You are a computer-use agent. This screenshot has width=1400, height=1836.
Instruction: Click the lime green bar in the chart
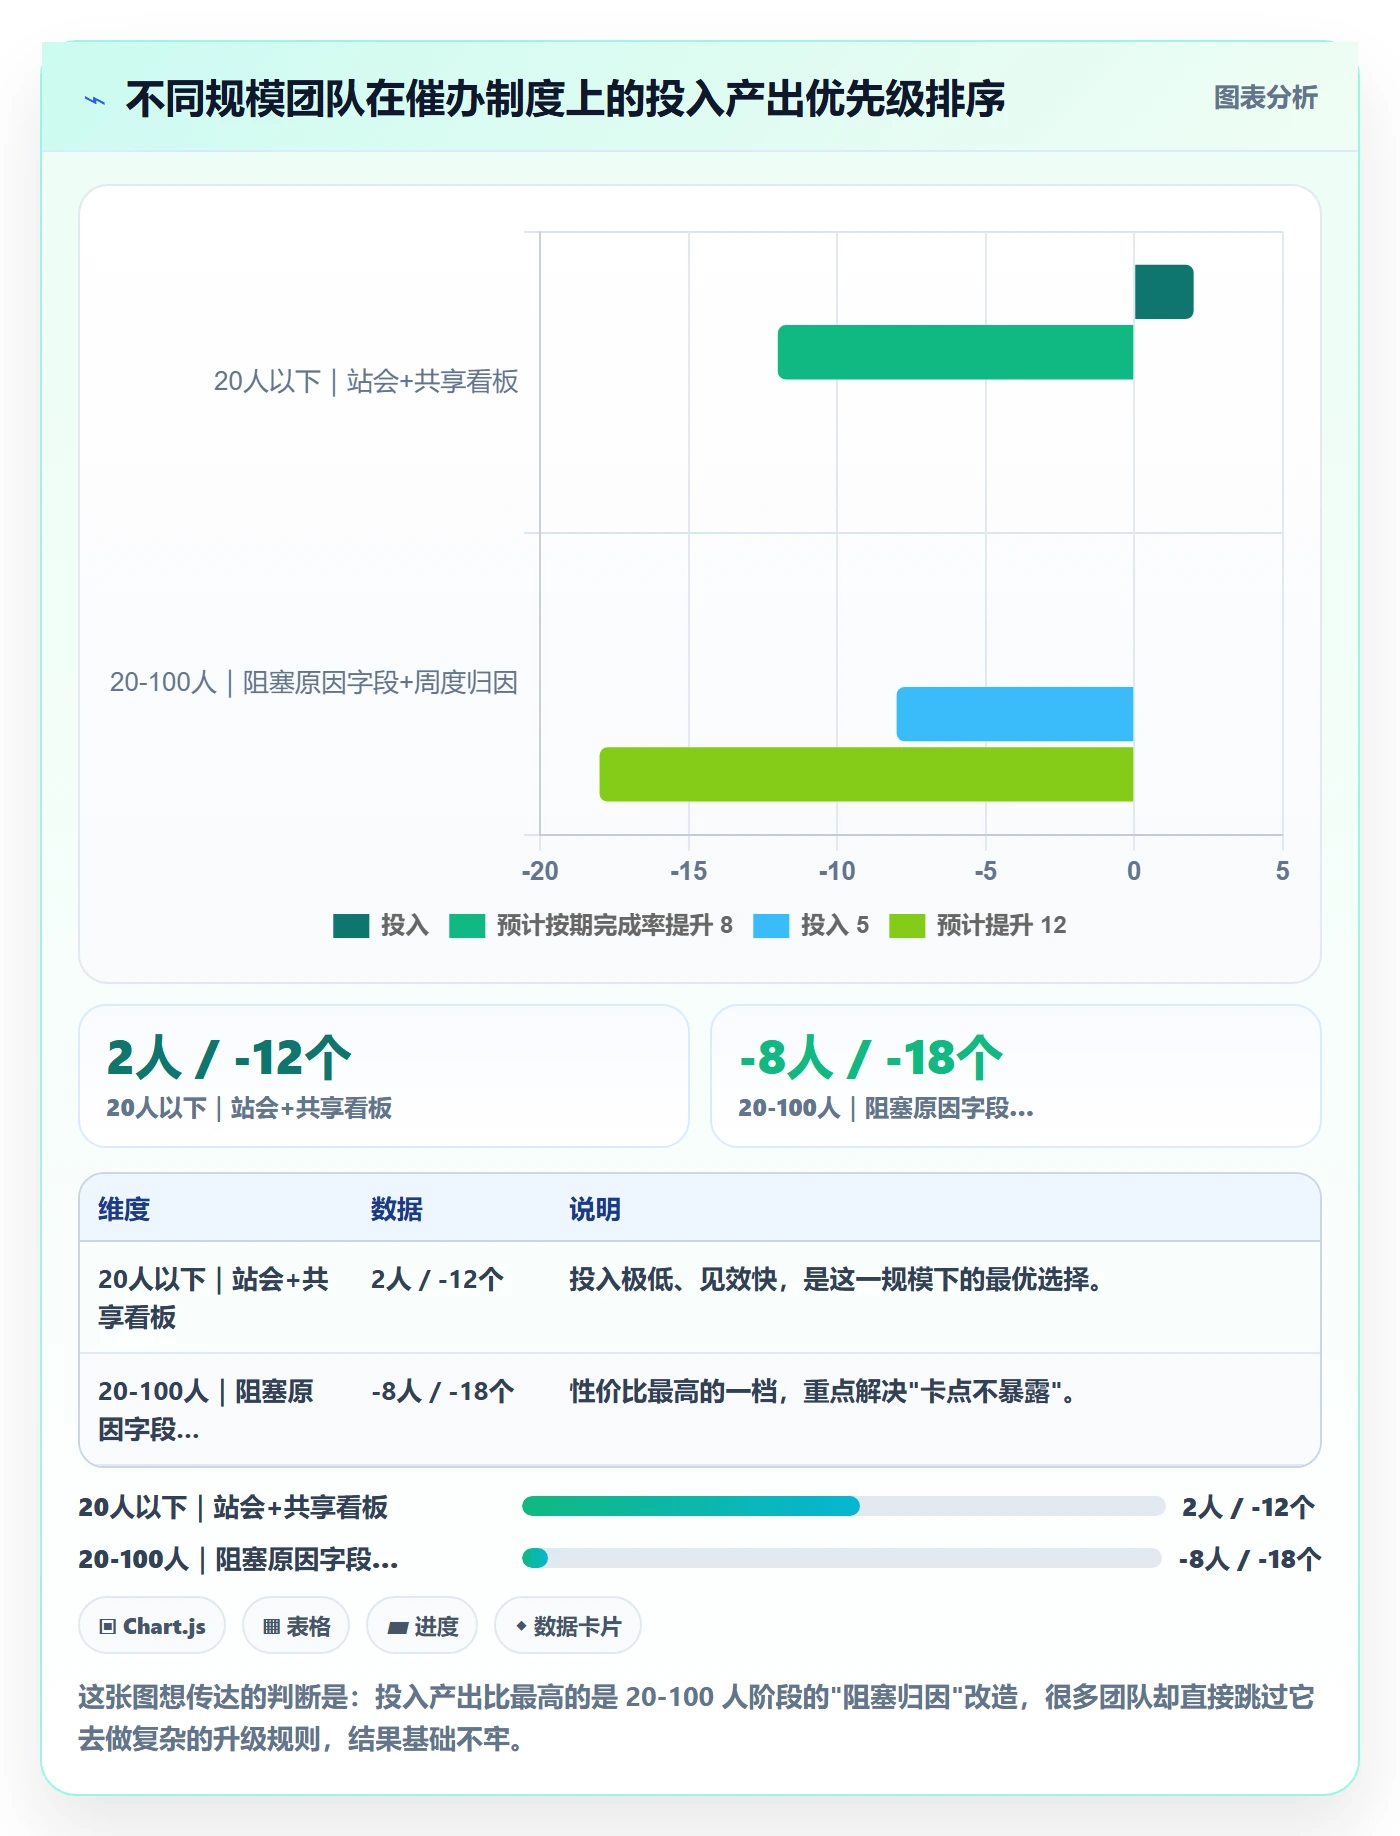(866, 774)
